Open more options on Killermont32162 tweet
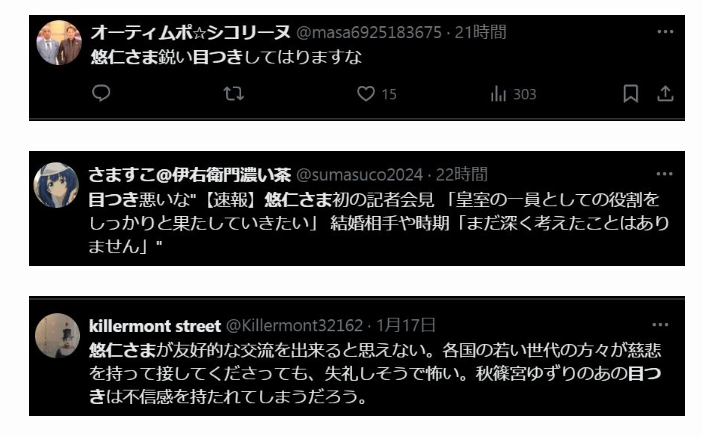702x436 pixels. 660,325
